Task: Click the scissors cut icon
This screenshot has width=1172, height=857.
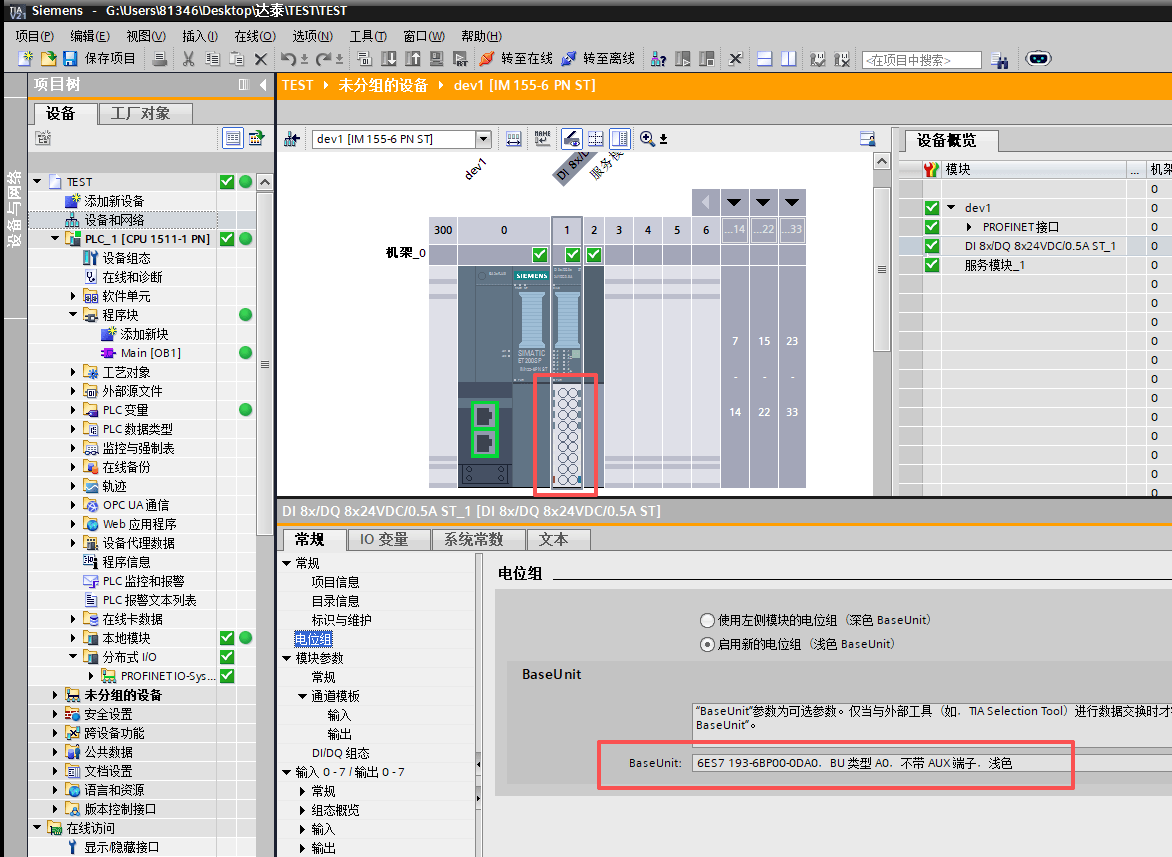Action: [188, 59]
